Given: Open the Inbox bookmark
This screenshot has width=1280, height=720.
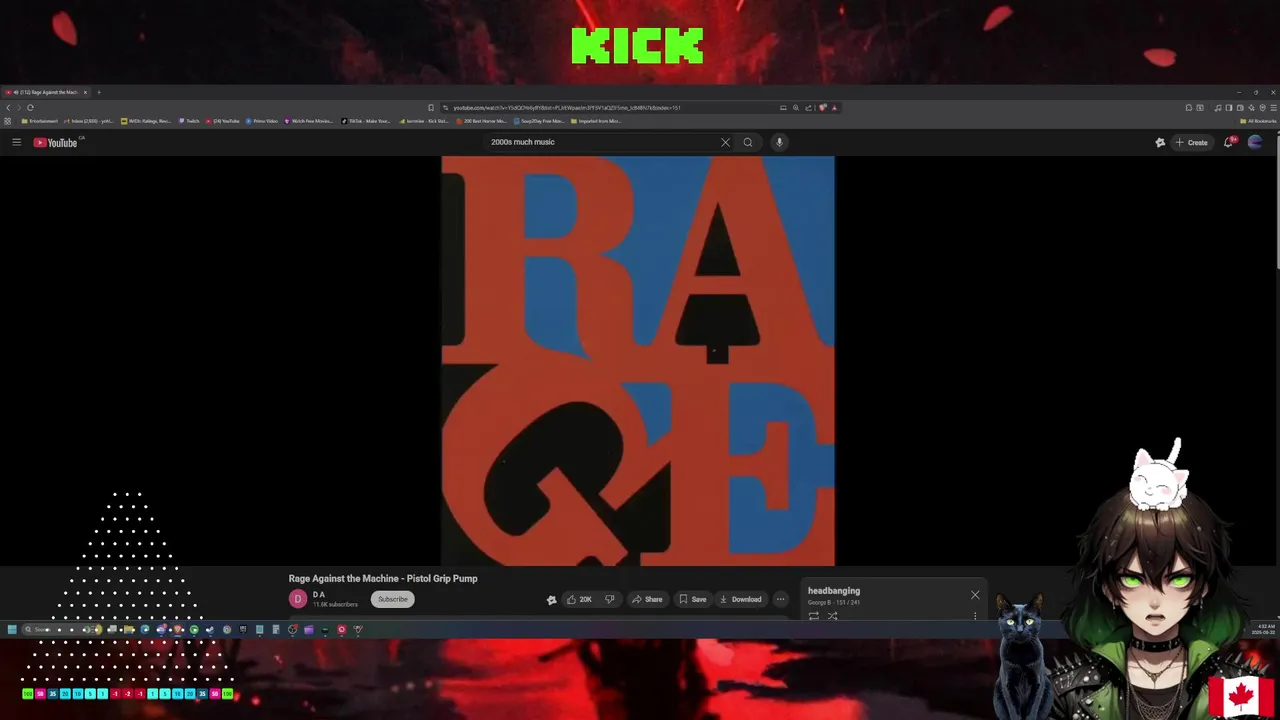Looking at the screenshot, I should click(90, 121).
